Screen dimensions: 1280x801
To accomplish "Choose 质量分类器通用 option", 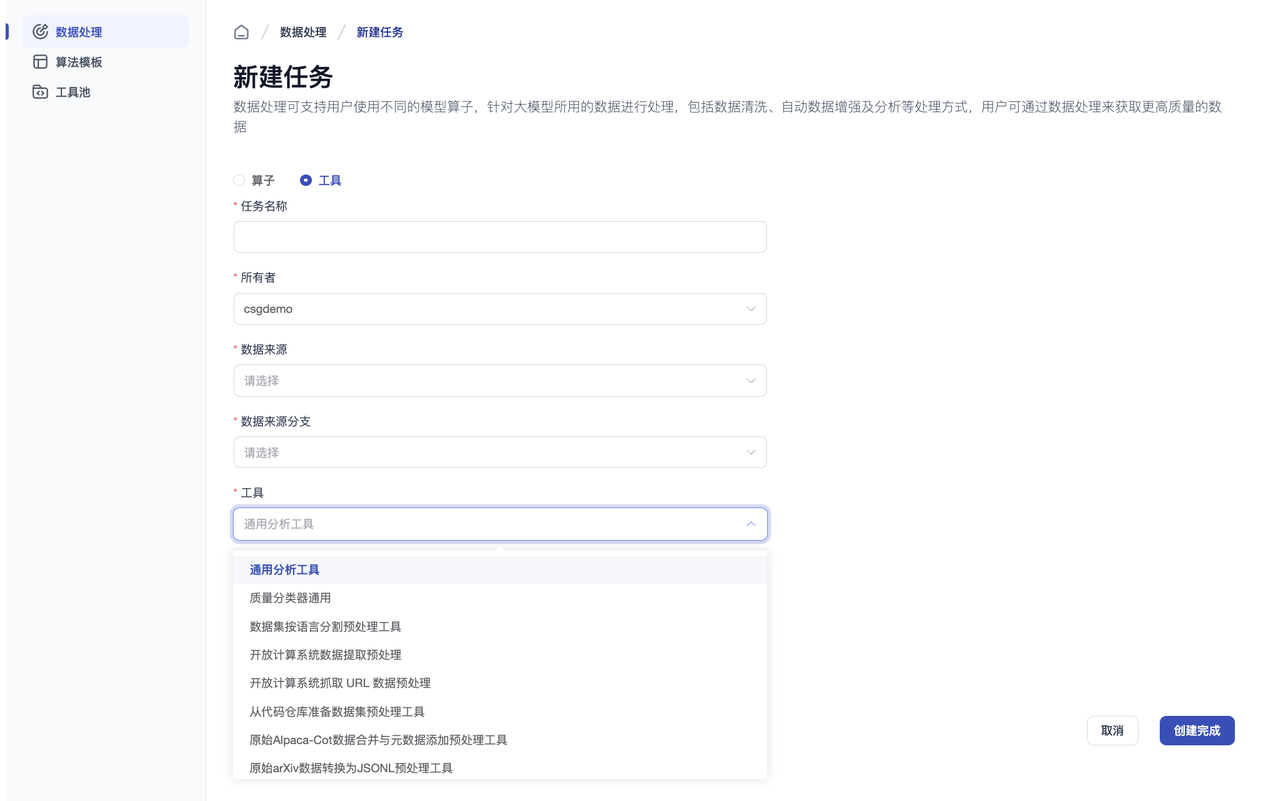I will pos(290,598).
